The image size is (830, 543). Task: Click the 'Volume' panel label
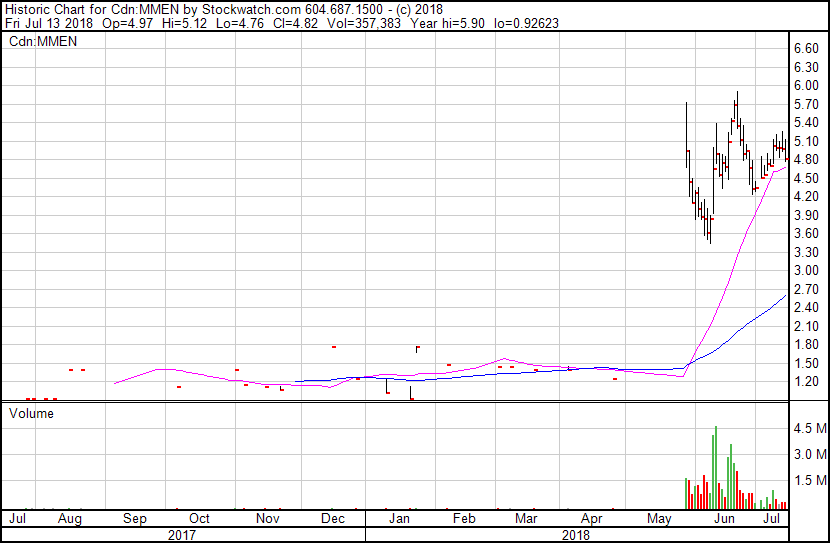[31, 413]
